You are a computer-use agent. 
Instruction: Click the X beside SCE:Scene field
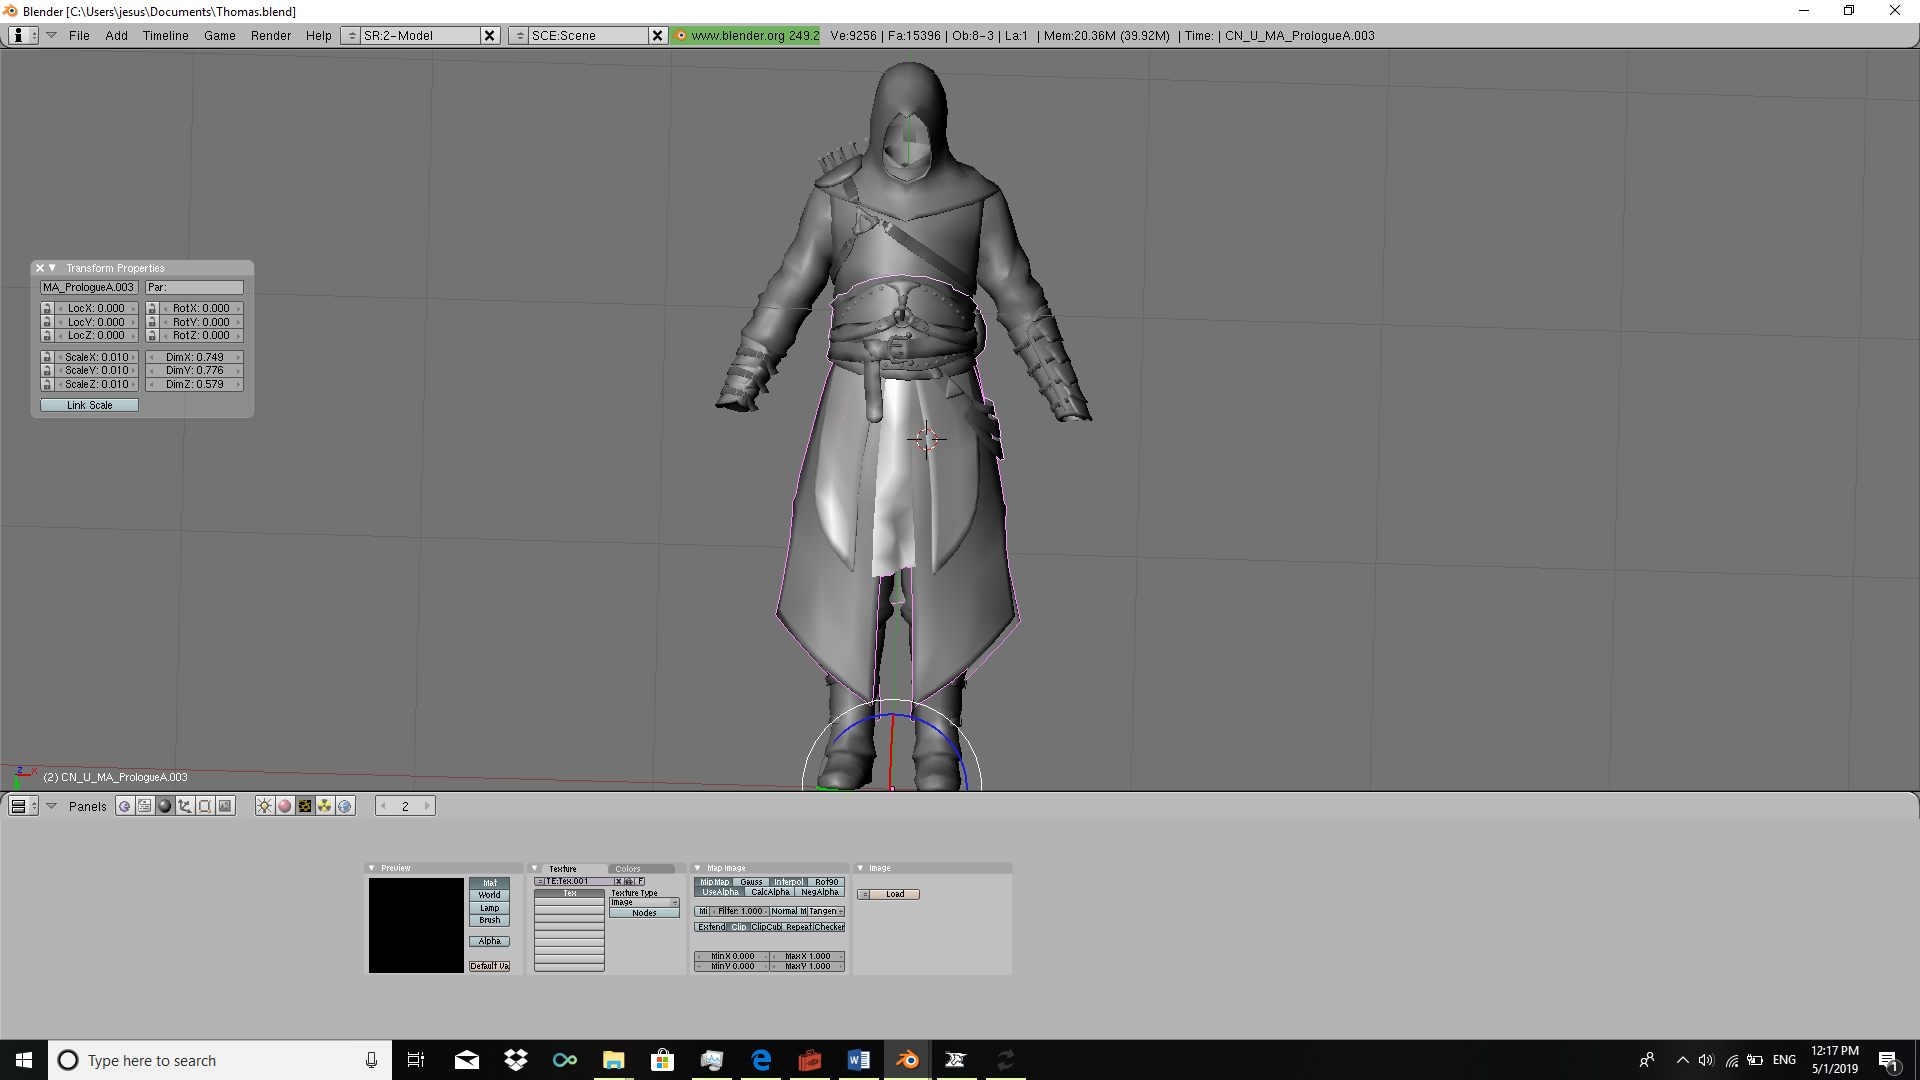657,35
